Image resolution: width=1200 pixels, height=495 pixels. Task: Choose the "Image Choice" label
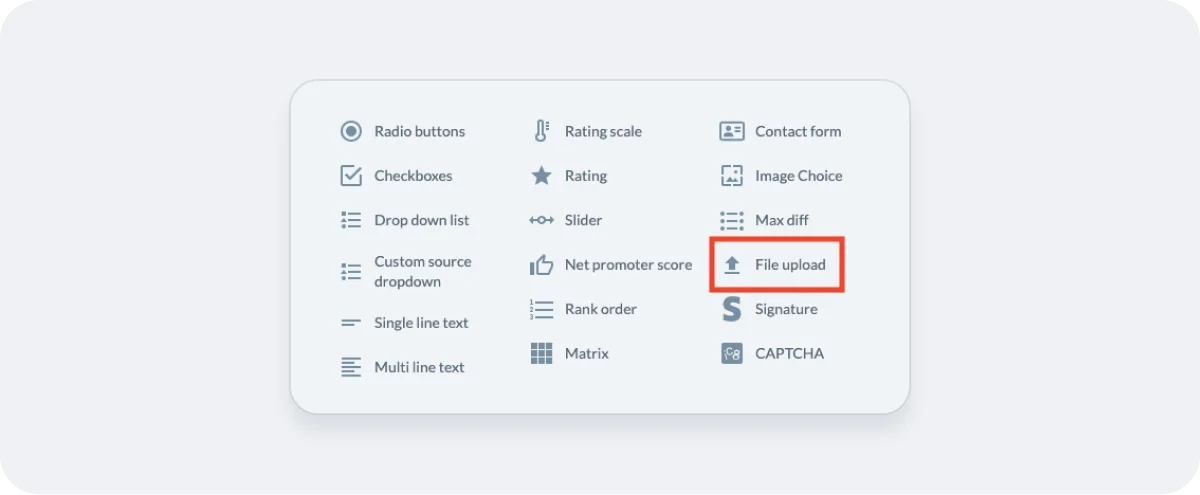(x=799, y=176)
